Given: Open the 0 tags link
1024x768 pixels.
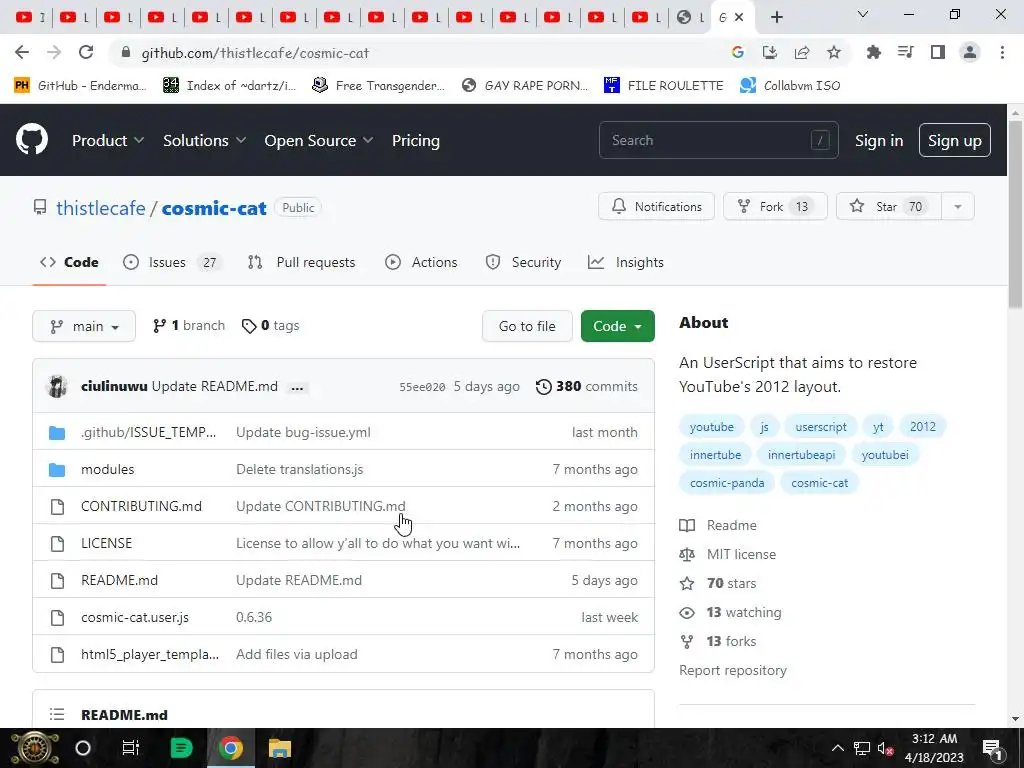Looking at the screenshot, I should pos(270,325).
